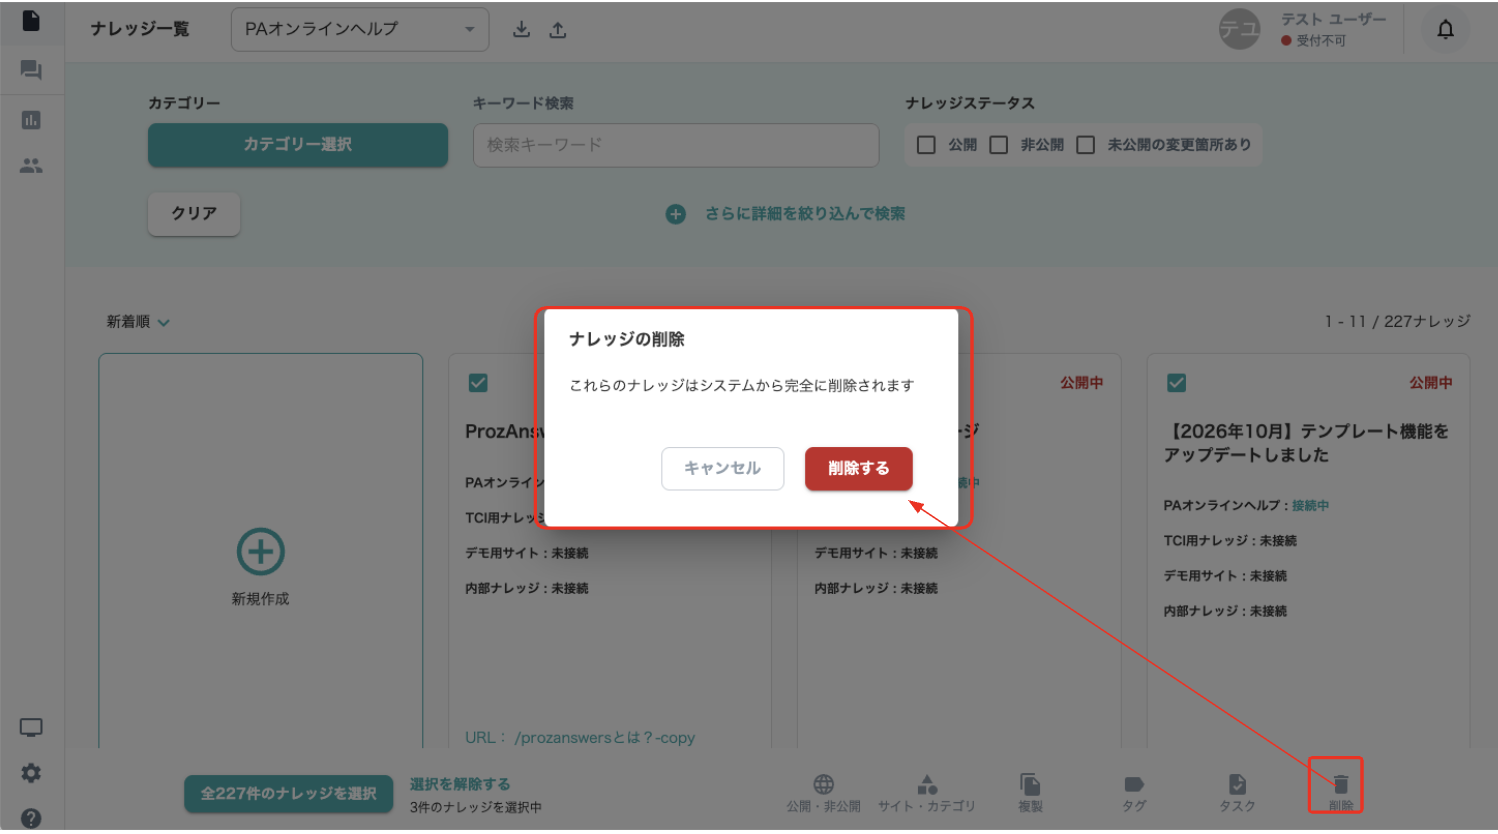Click the 3件のナレッジを選択中 status text
Image resolution: width=1498 pixels, height=834 pixels.
tap(476, 807)
